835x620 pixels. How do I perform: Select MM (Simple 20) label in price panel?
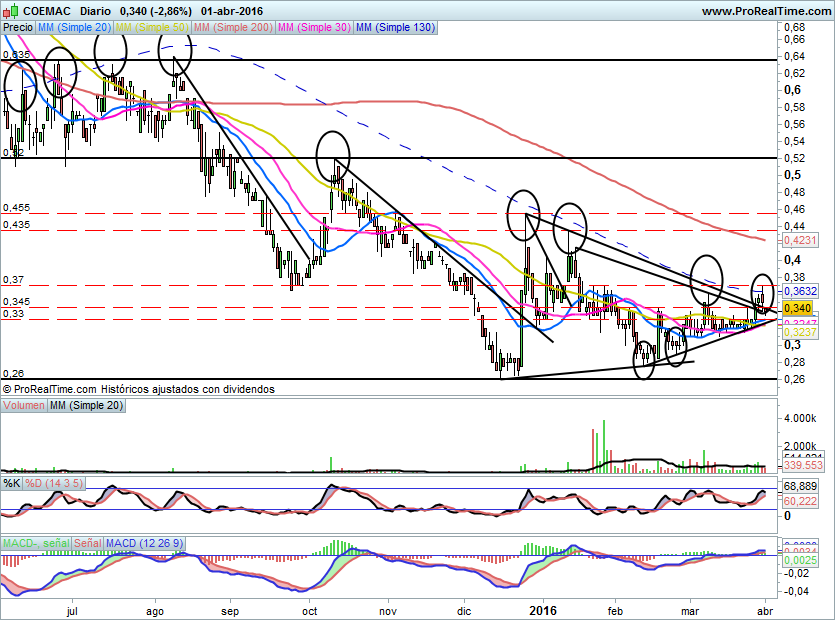[75, 27]
